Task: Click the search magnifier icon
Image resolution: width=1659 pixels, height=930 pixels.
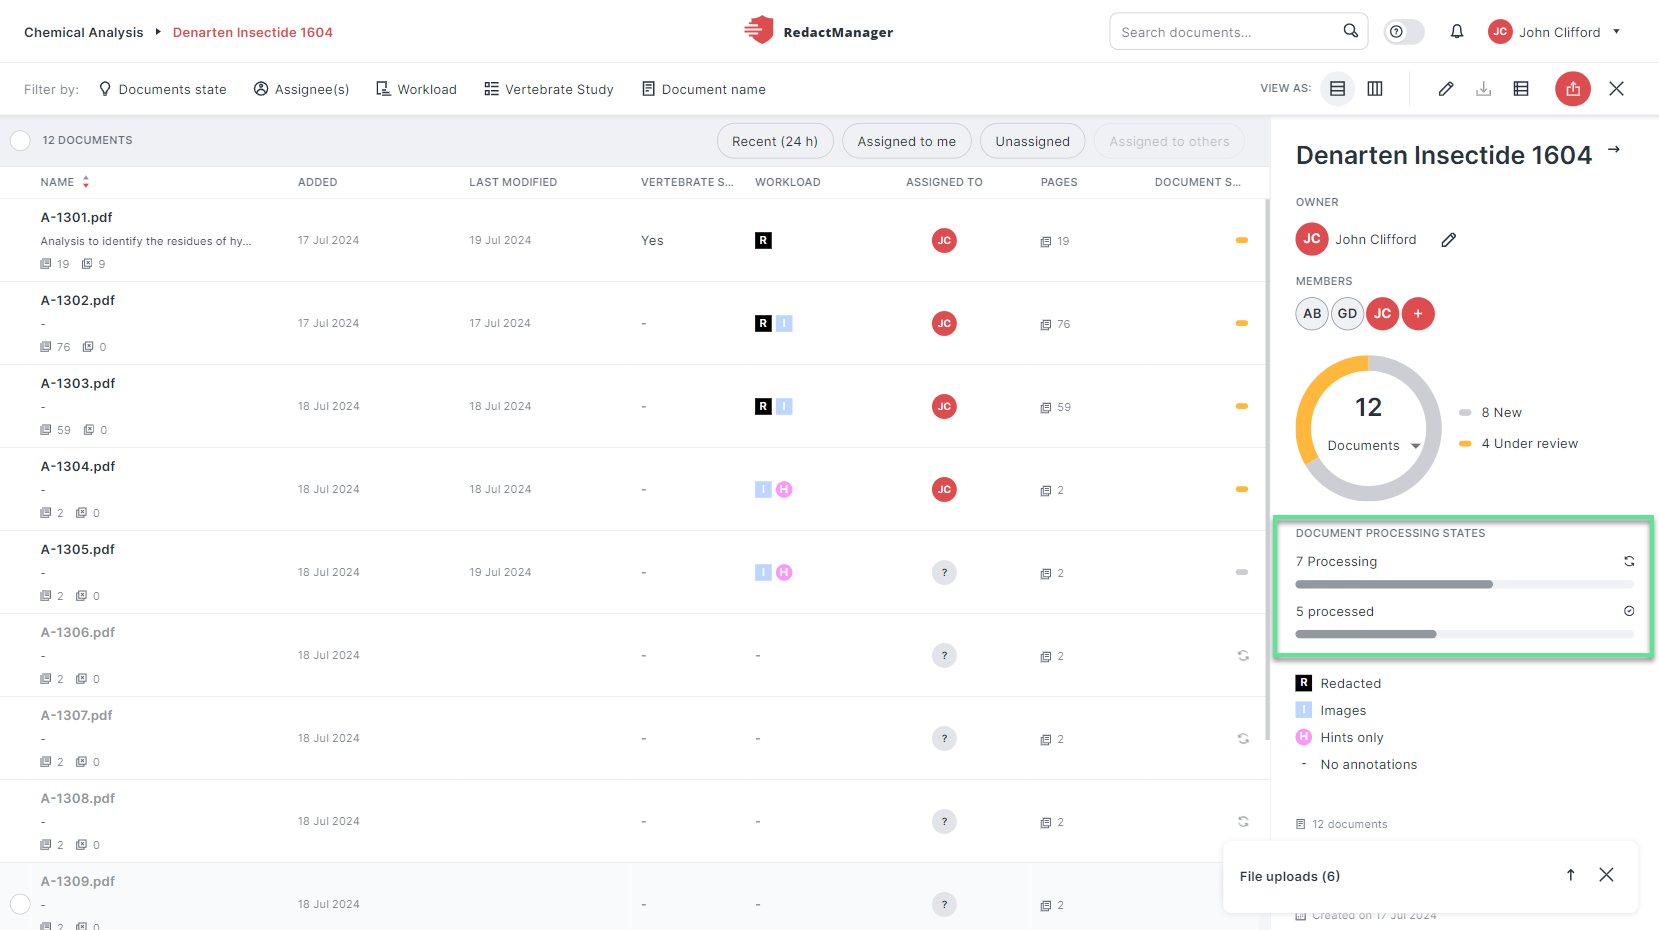Action: pos(1350,31)
